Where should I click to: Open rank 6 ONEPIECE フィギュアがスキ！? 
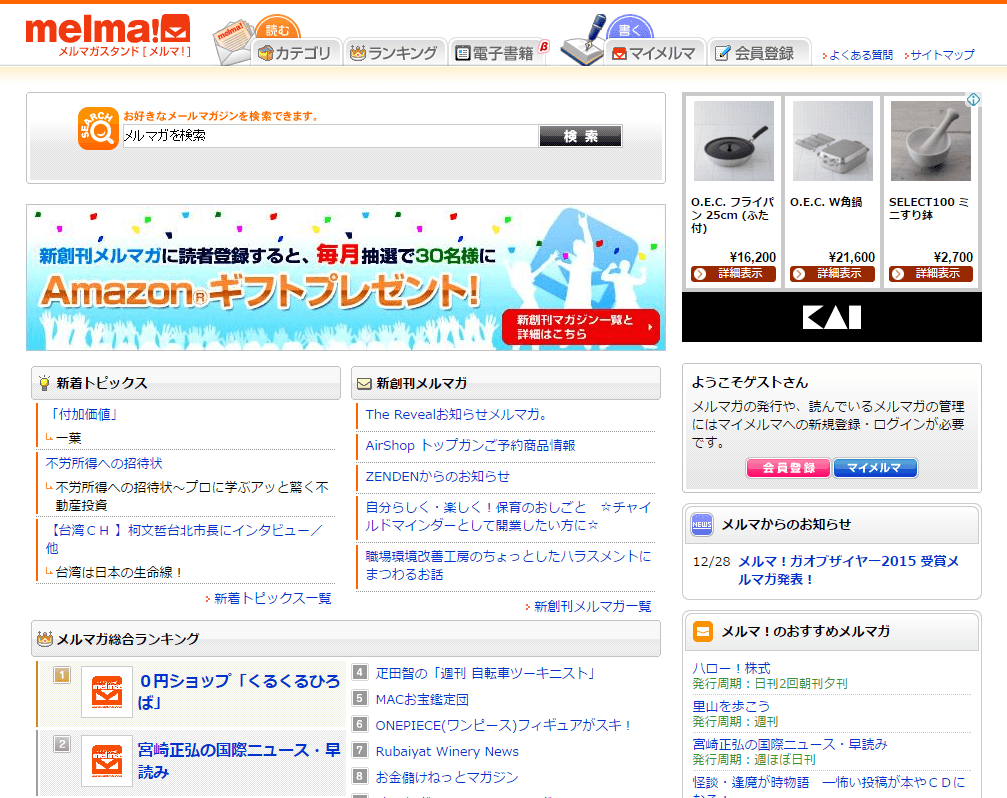pos(504,725)
